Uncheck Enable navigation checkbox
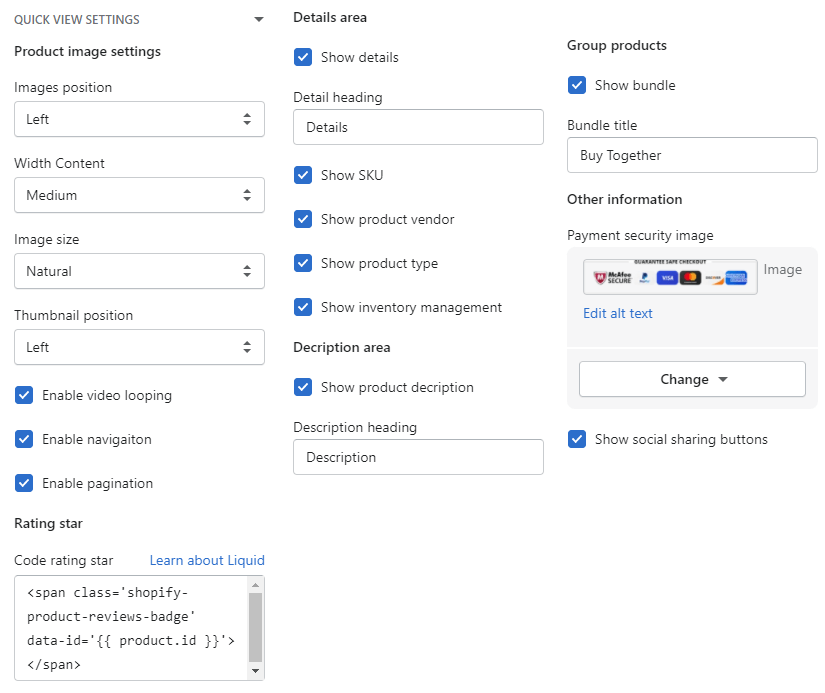The width and height of the screenshot is (825, 693). 25,439
